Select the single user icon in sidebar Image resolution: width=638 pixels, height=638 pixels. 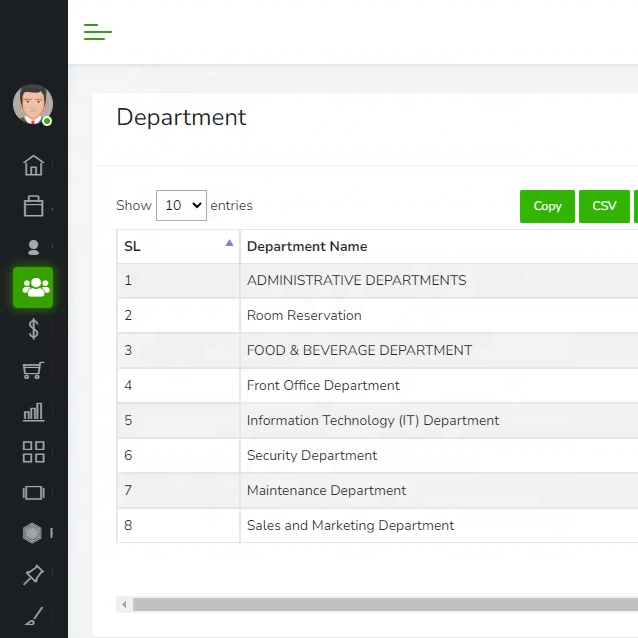click(x=34, y=247)
